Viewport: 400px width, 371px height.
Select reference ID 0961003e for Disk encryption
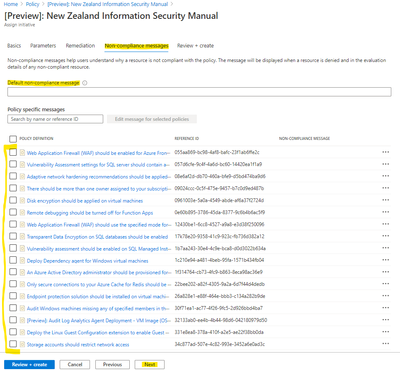[x=219, y=200]
